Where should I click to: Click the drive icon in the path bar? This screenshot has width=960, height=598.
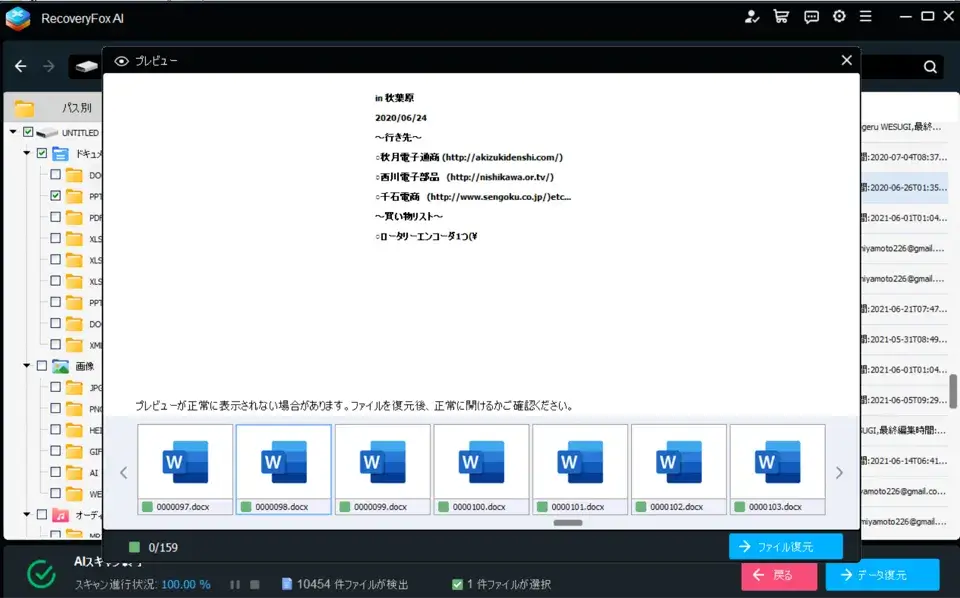(x=87, y=66)
